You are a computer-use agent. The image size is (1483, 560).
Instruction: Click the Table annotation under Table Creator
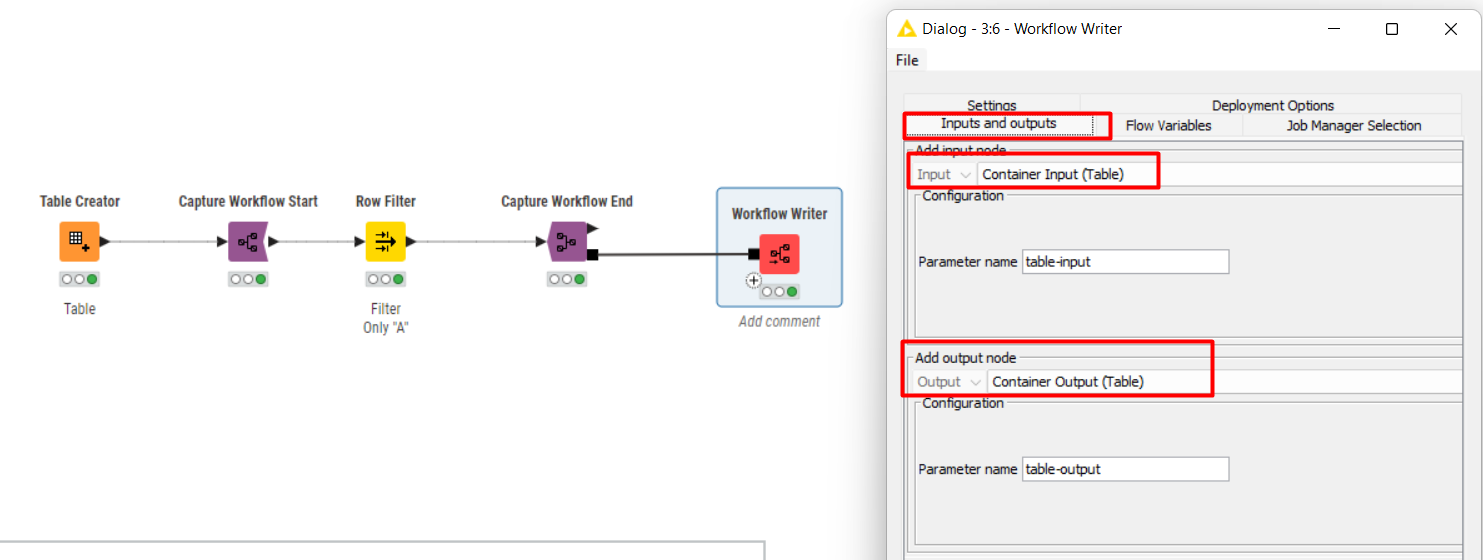[x=80, y=309]
